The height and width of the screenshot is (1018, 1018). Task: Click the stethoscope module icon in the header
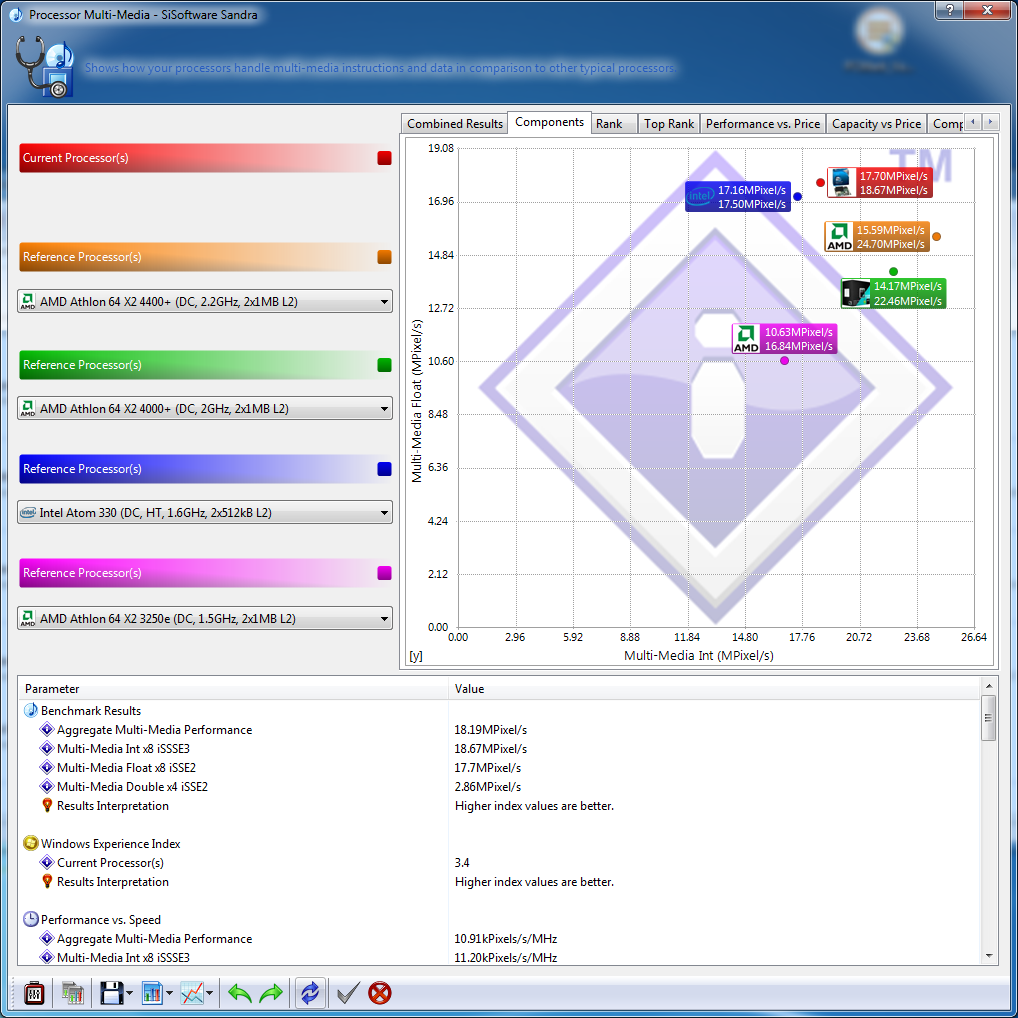click(x=43, y=66)
